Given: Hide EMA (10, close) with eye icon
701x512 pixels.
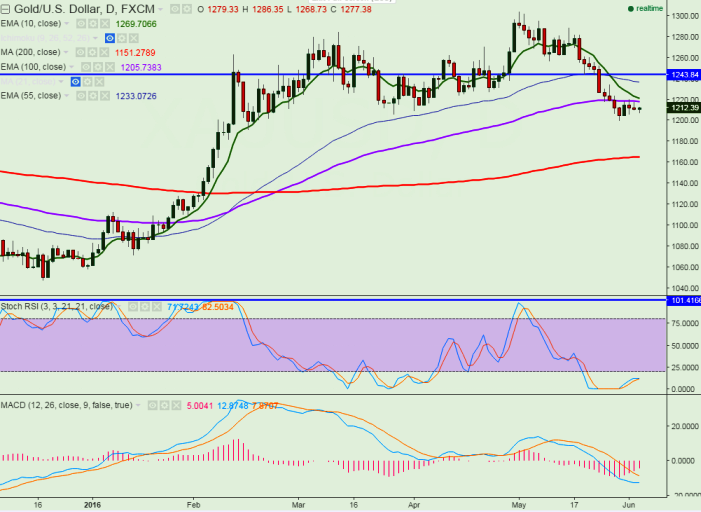Looking at the screenshot, I should [x=80, y=24].
